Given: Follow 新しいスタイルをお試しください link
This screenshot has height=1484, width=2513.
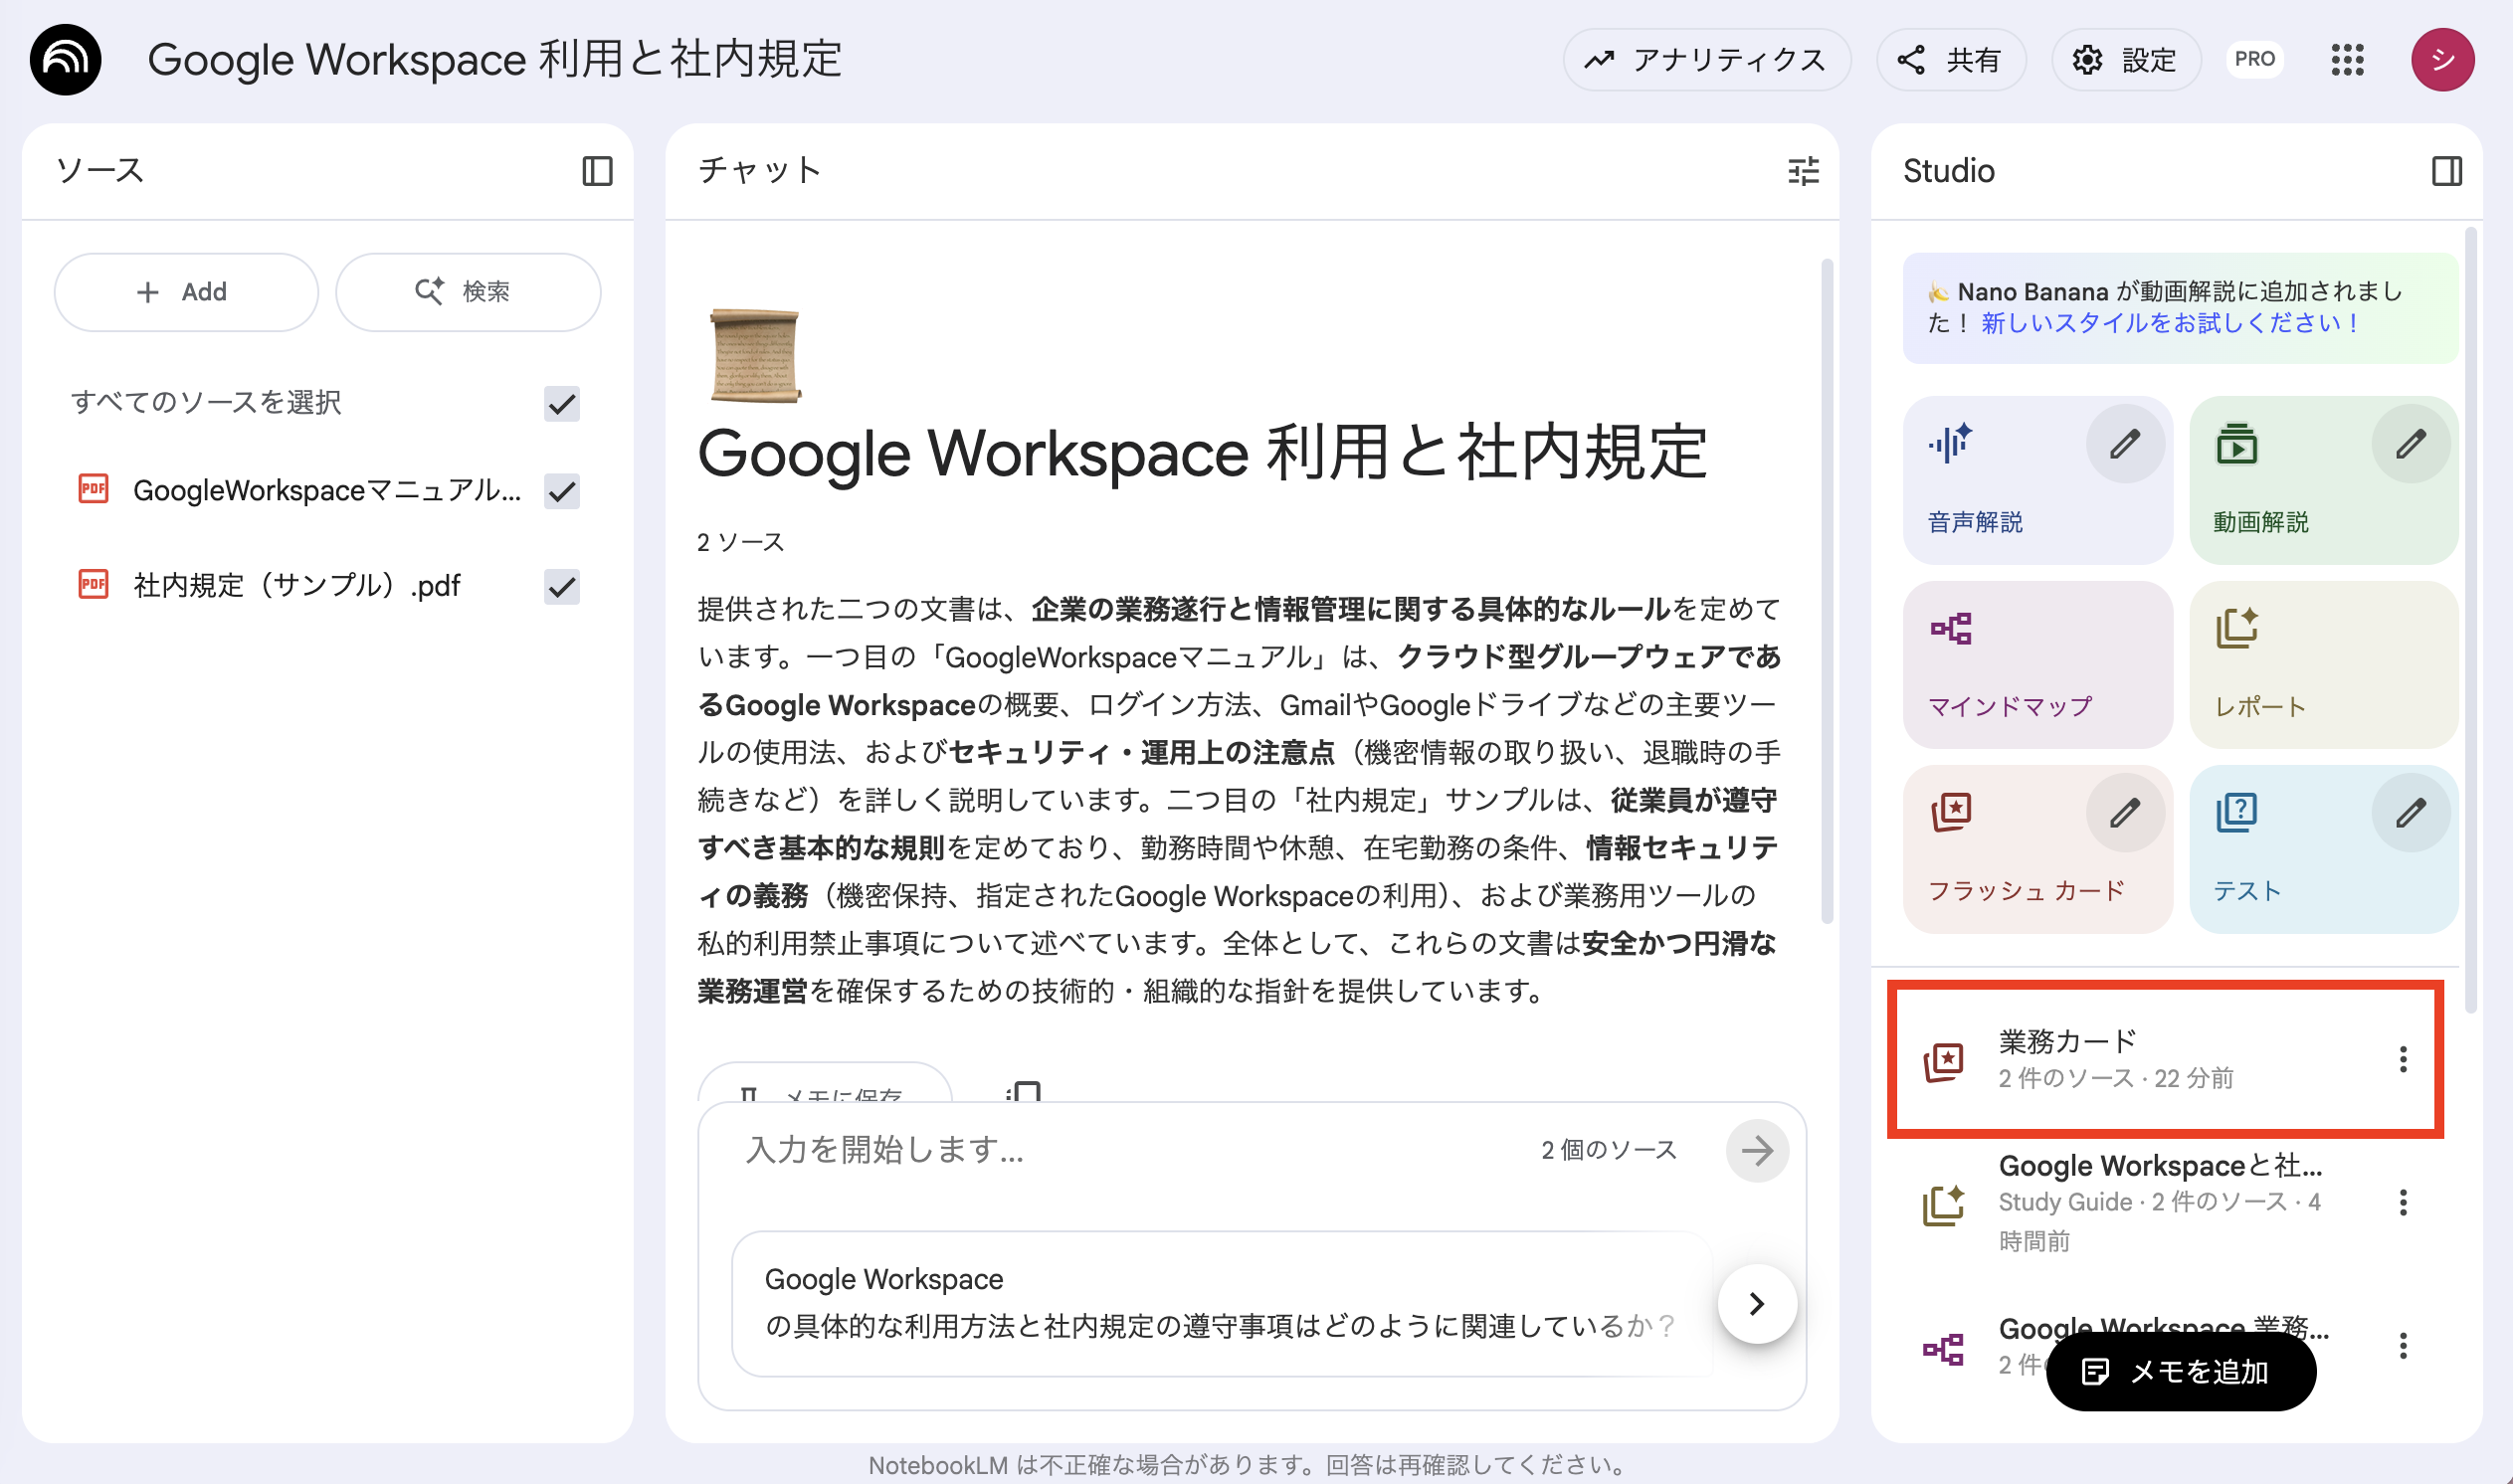Looking at the screenshot, I should pos(2168,323).
